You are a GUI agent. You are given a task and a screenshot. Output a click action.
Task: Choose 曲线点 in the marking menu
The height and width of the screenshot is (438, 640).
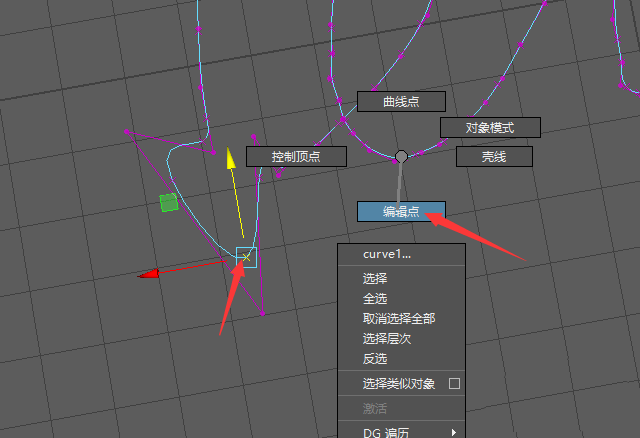point(401,102)
